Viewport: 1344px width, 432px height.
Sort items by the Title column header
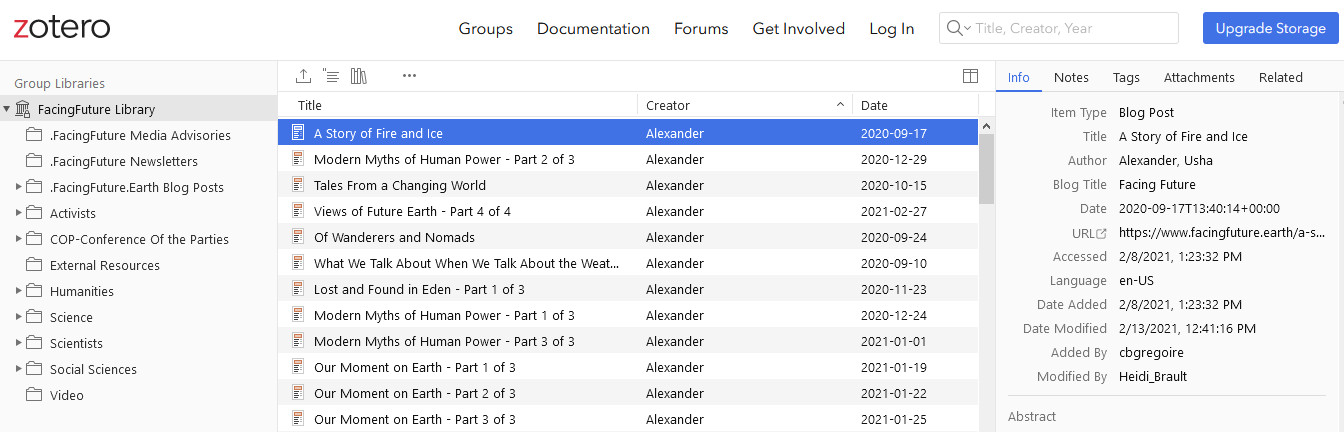(x=457, y=105)
